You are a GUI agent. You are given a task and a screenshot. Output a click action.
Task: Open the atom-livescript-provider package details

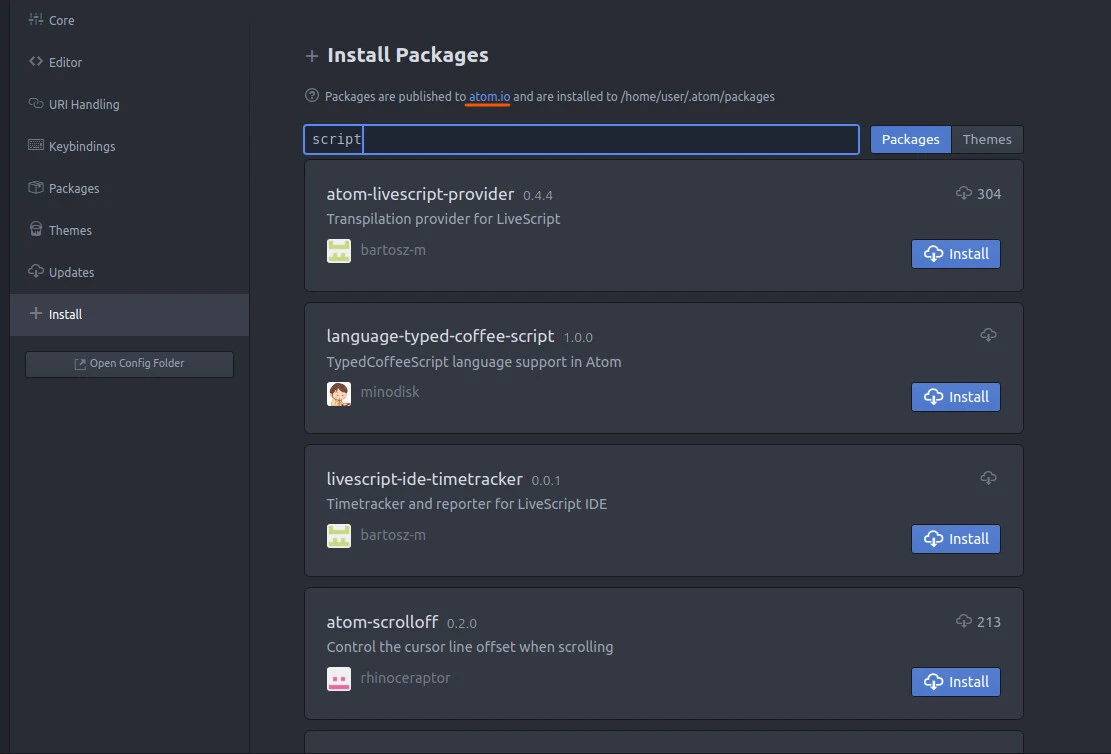420,194
